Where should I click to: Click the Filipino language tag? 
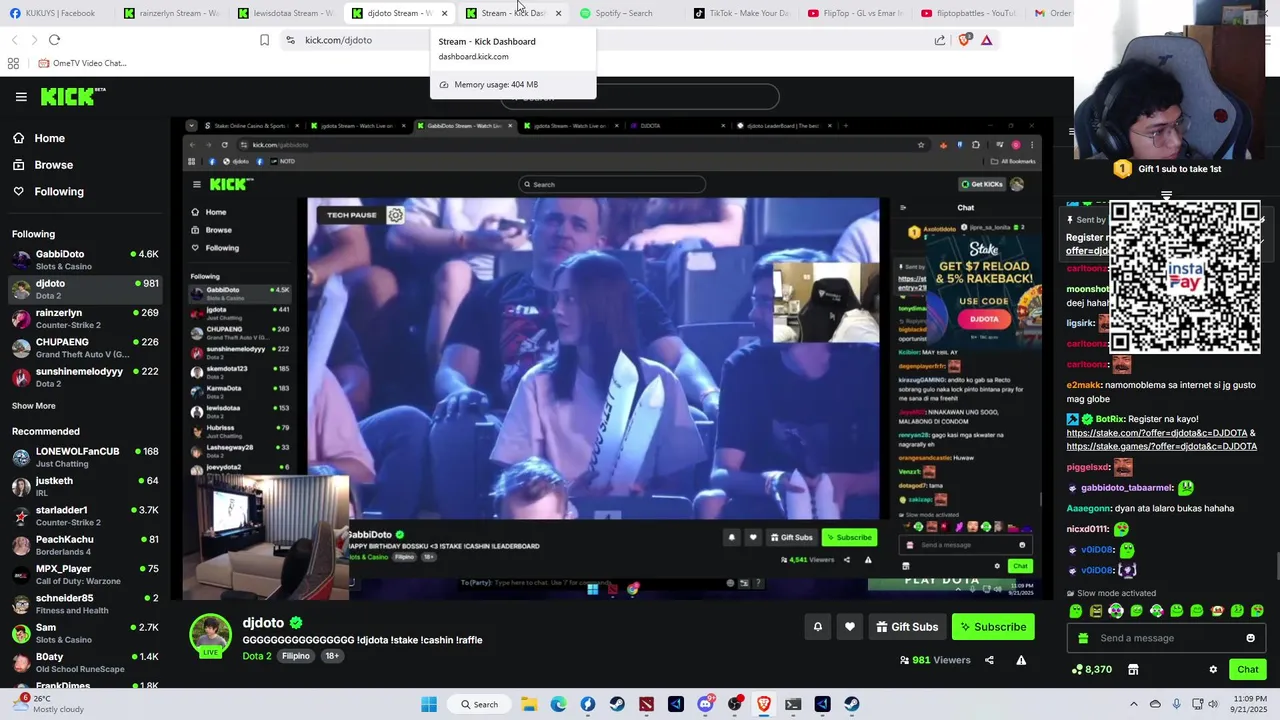click(295, 656)
